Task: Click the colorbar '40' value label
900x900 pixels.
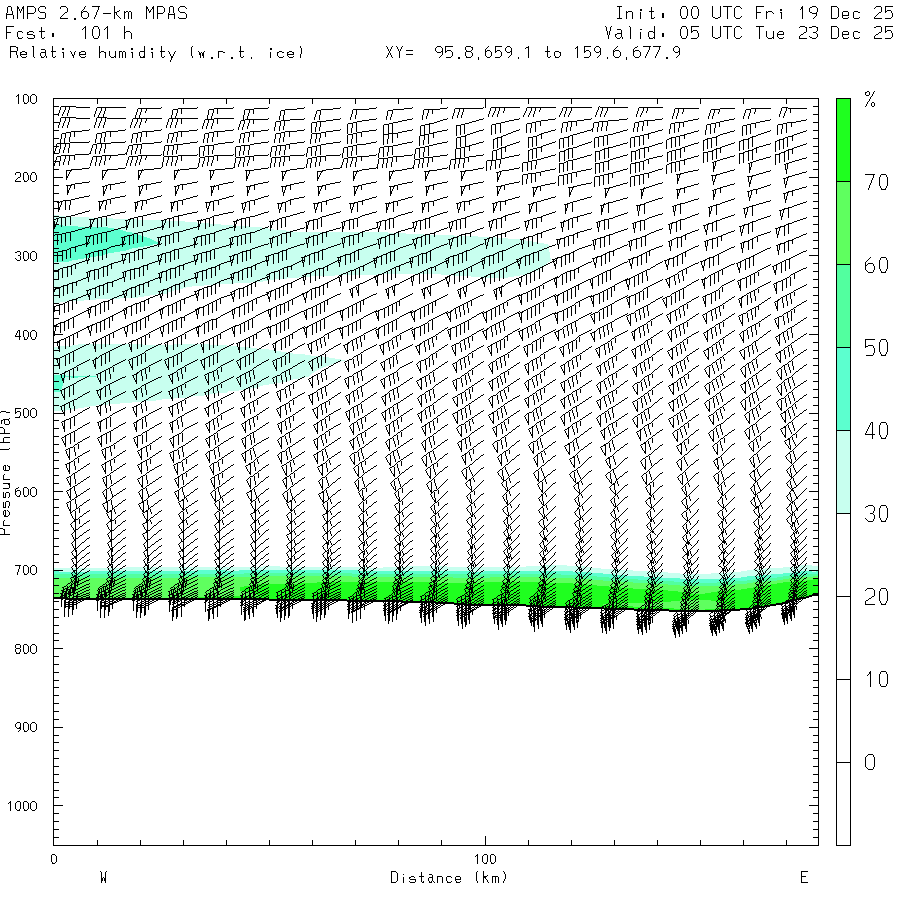Action: (876, 431)
